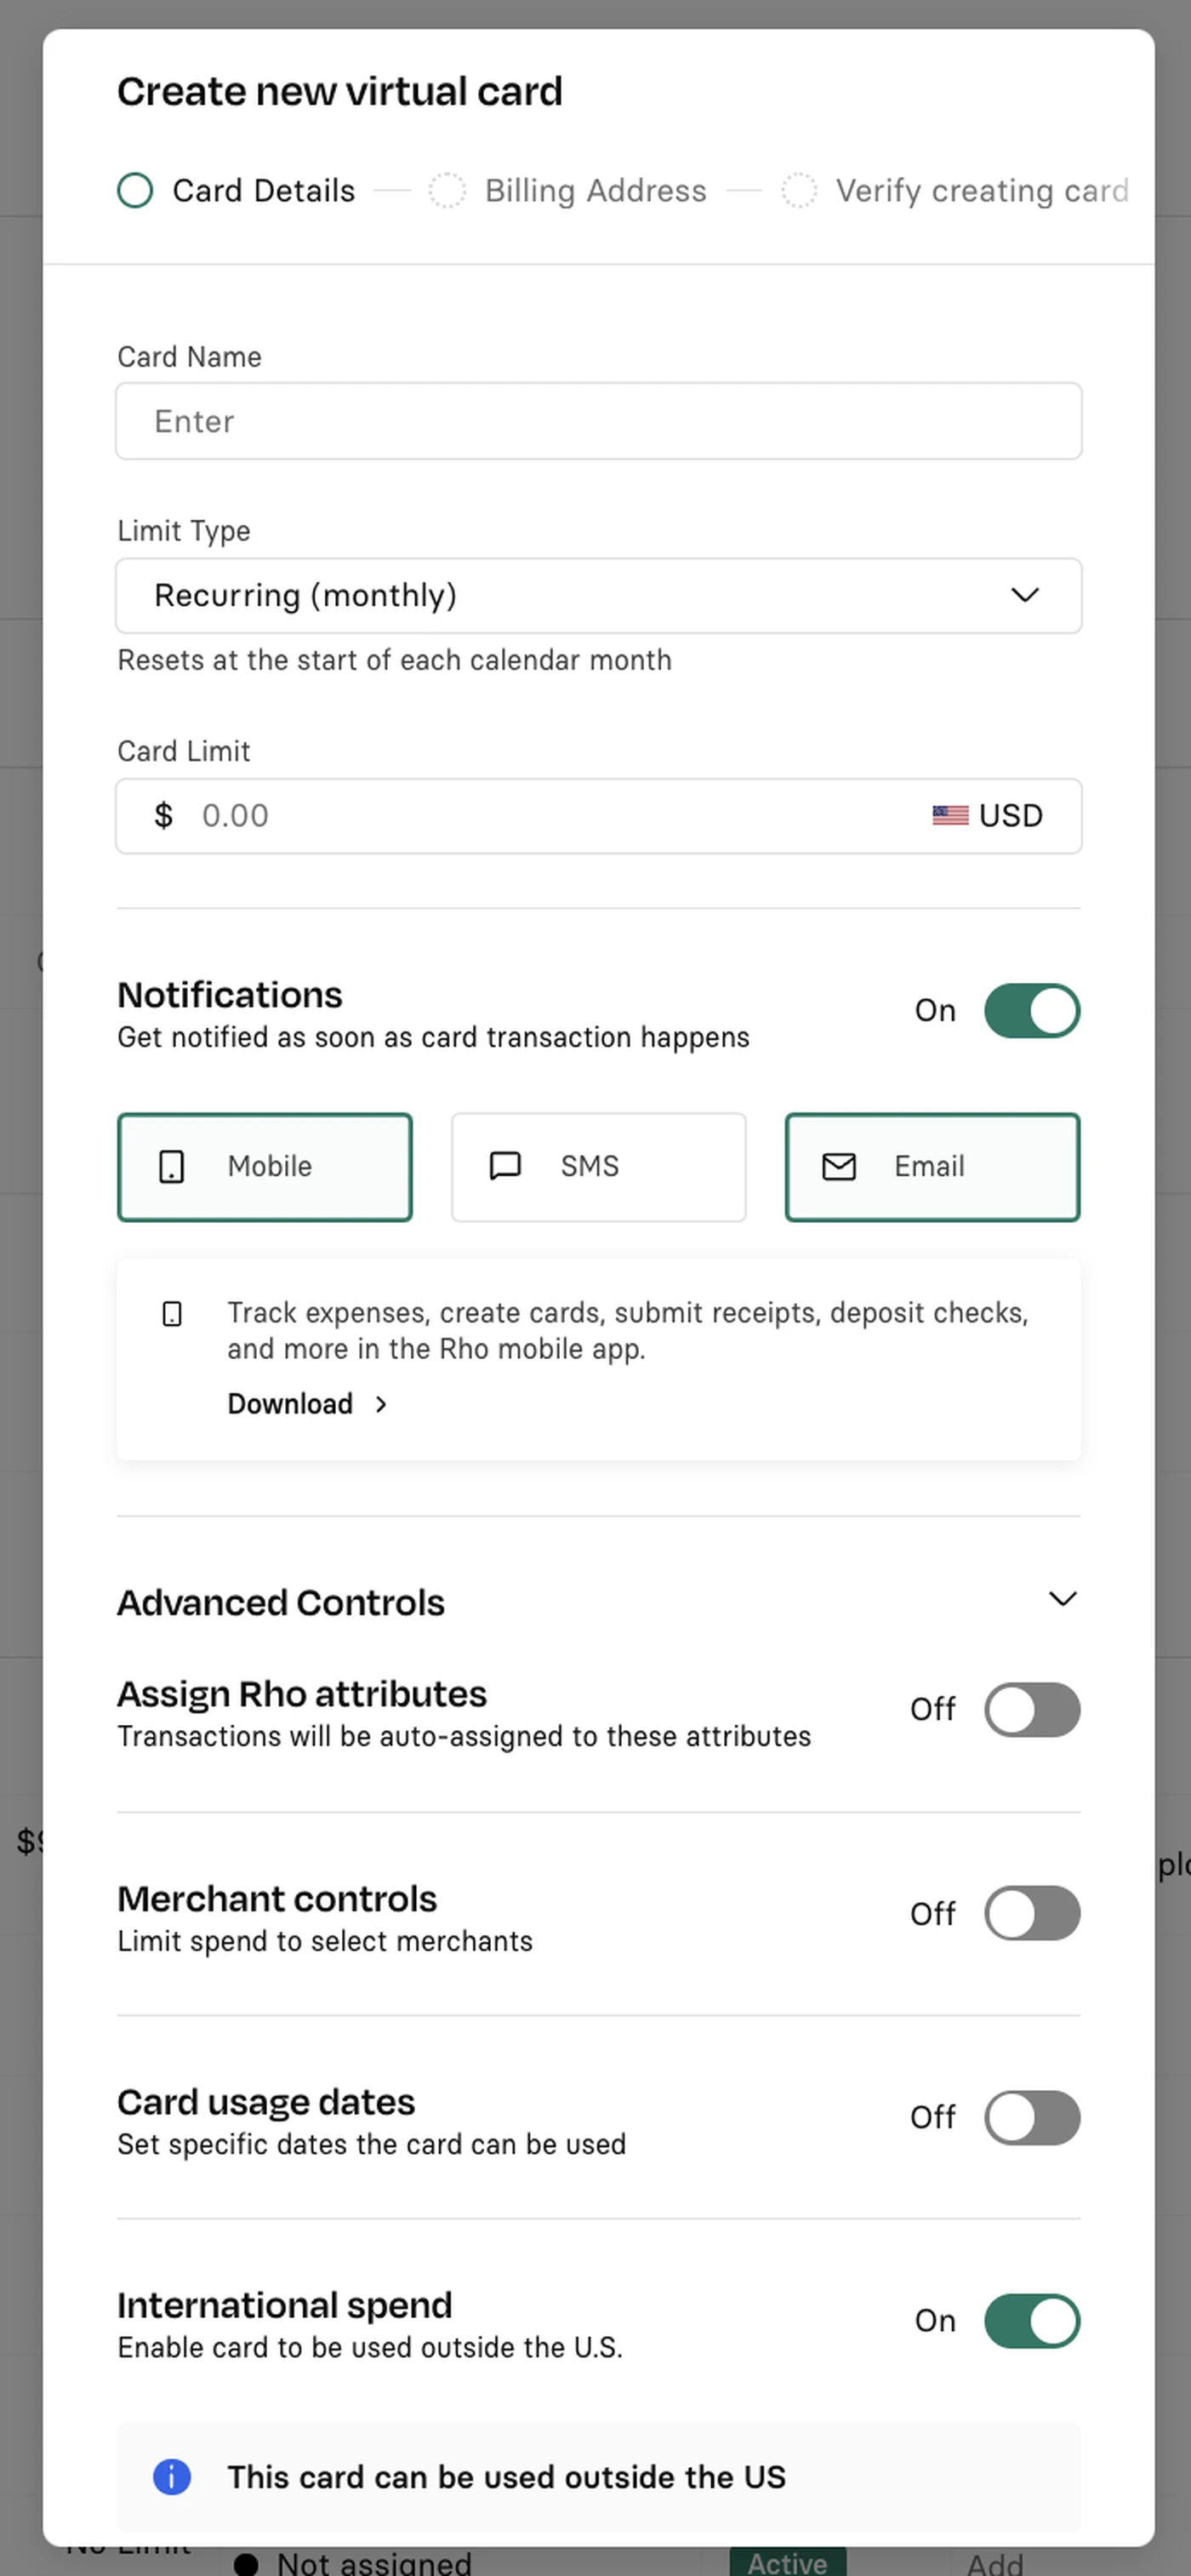Click the Email envelope icon

838,1166
